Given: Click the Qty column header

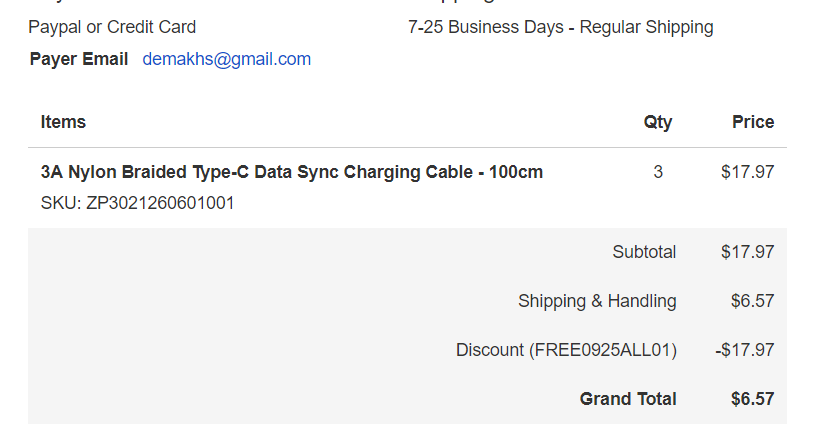Looking at the screenshot, I should [x=657, y=122].
